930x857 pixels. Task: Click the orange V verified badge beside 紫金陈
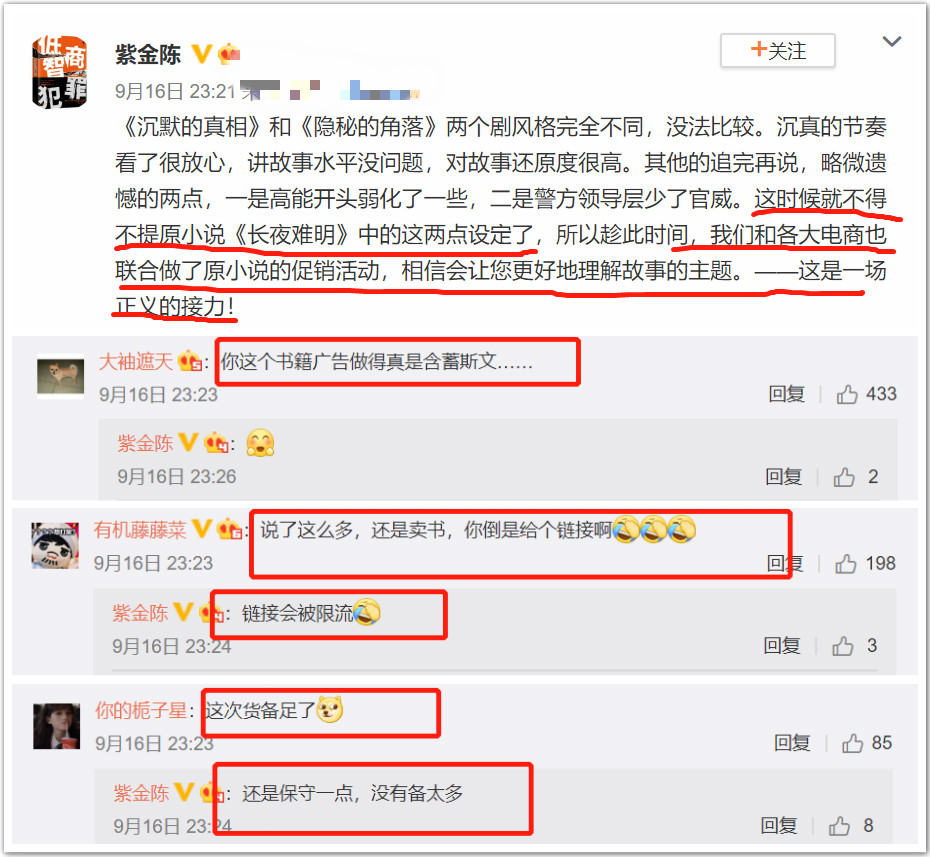[x=201, y=53]
